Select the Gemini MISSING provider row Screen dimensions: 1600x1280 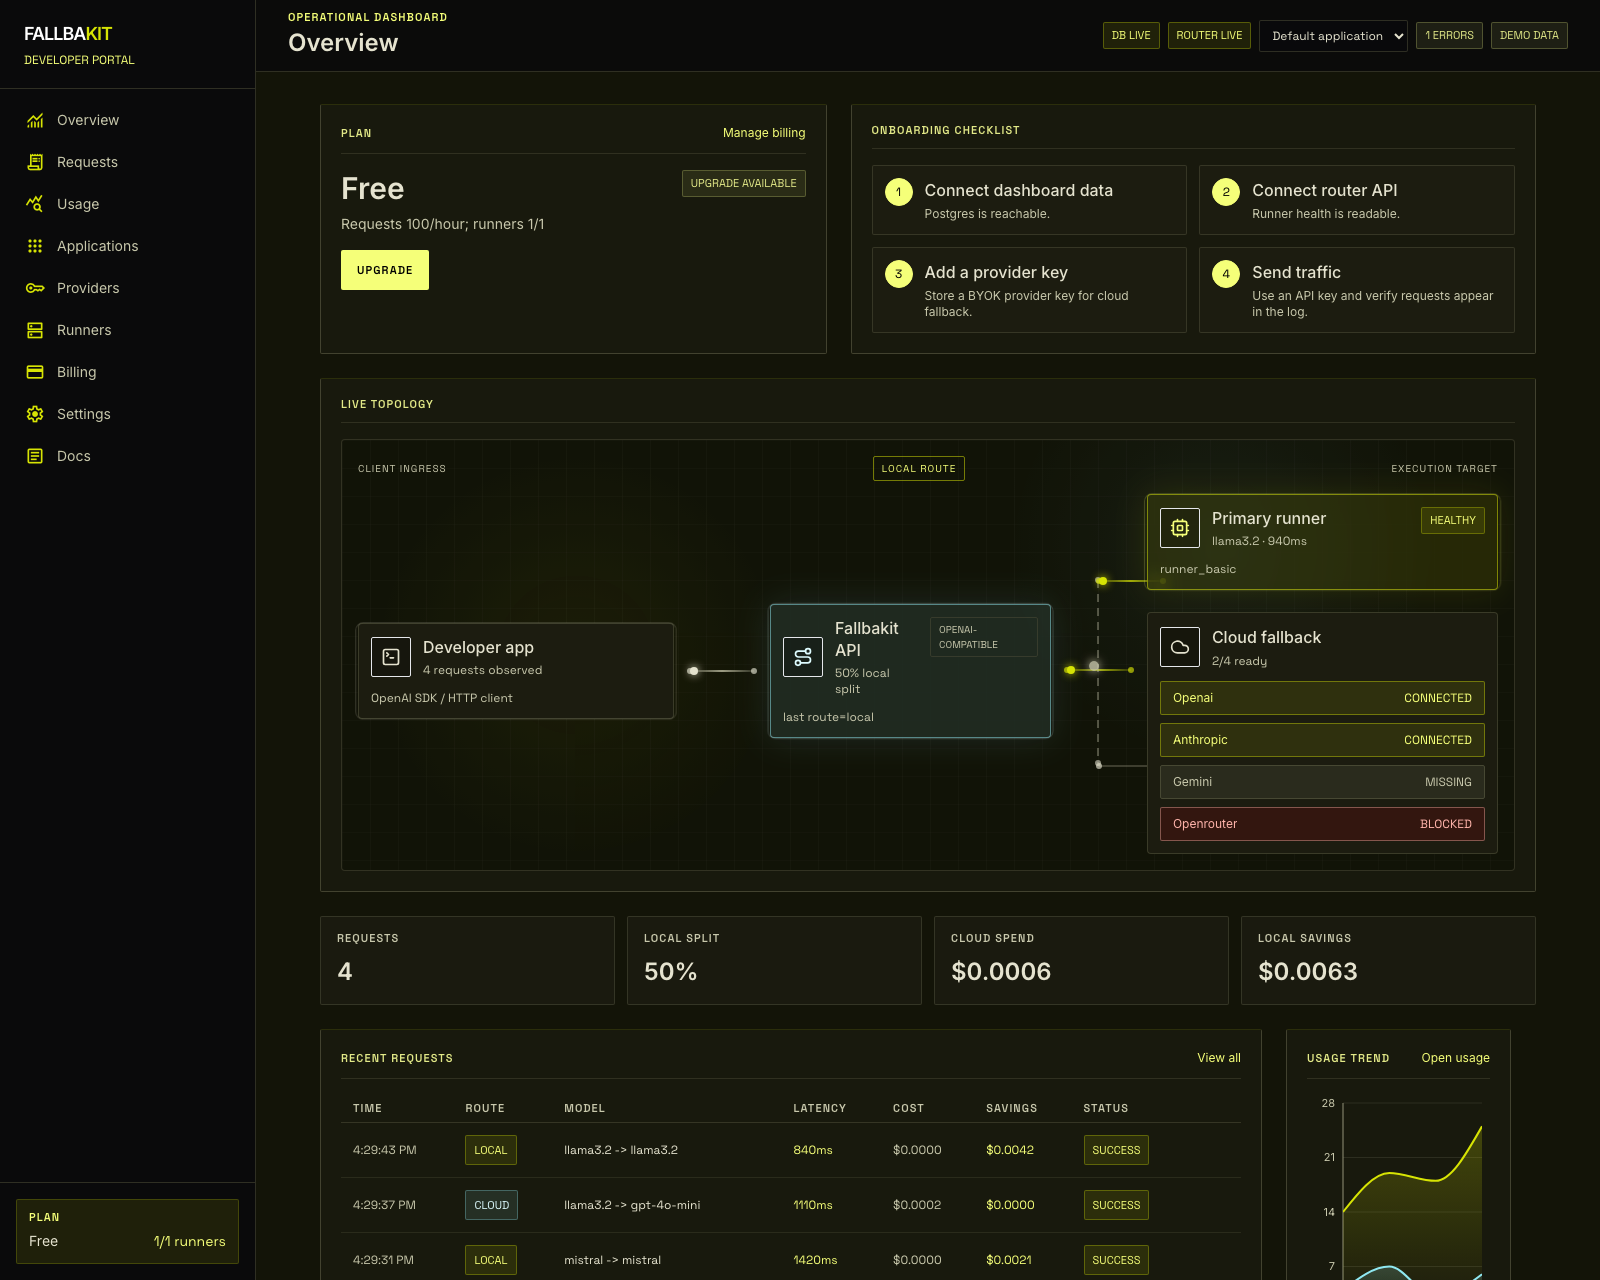point(1322,782)
